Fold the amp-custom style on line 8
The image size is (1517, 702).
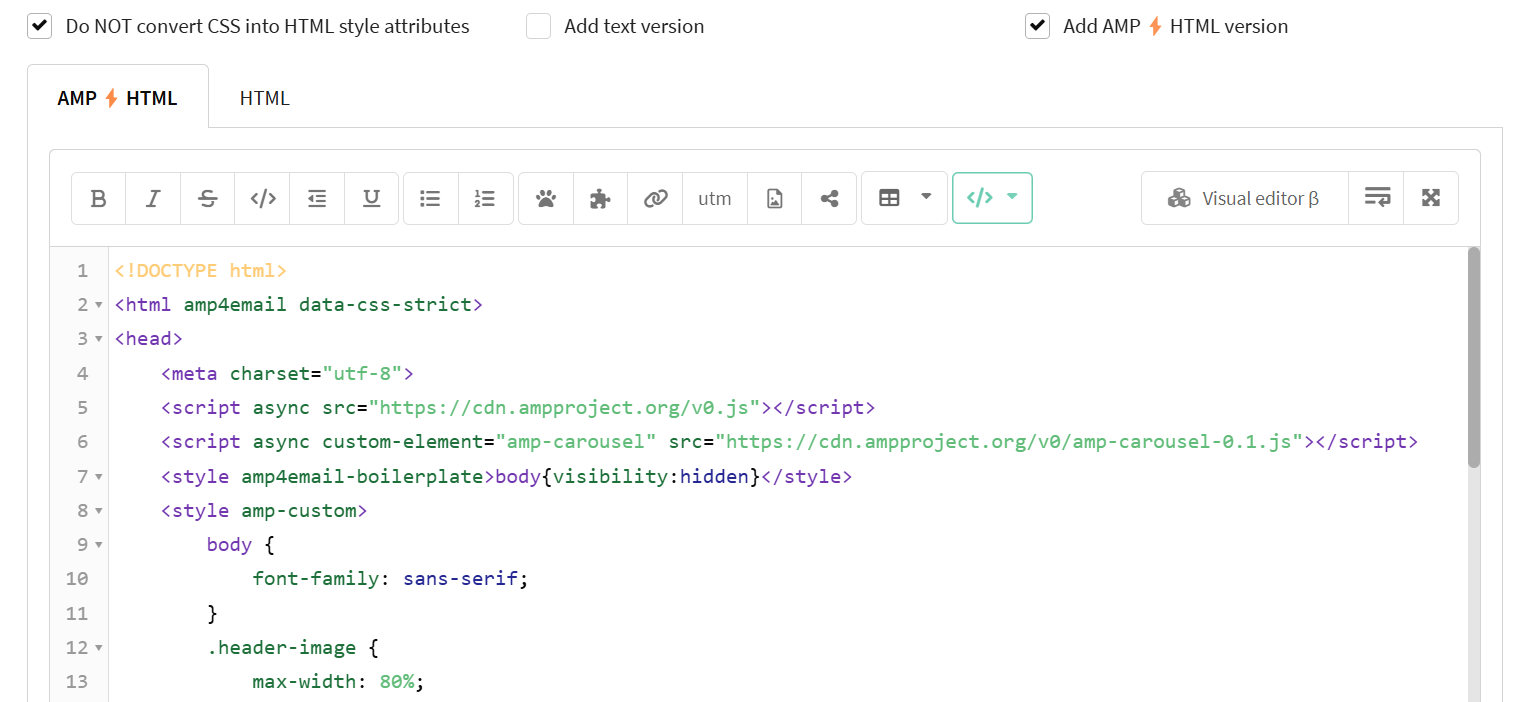tap(98, 511)
